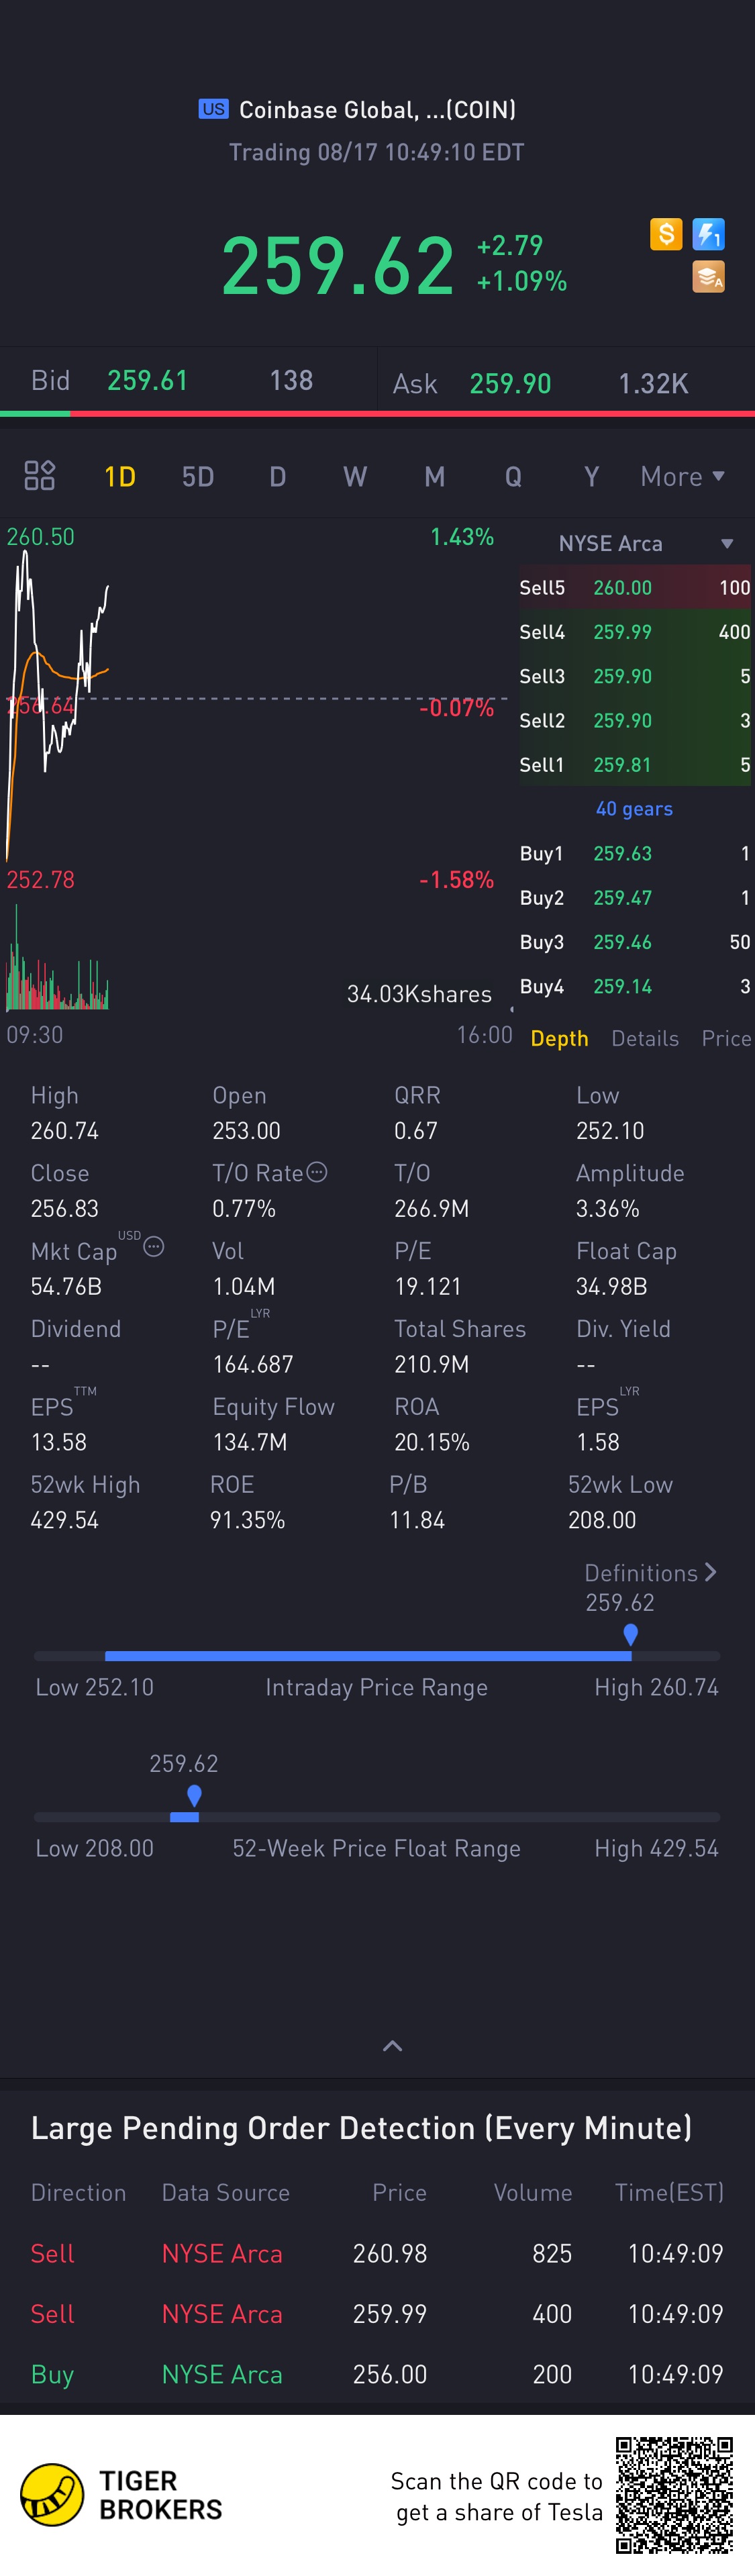
Task: Open the chart layout grid icon
Action: point(39,475)
